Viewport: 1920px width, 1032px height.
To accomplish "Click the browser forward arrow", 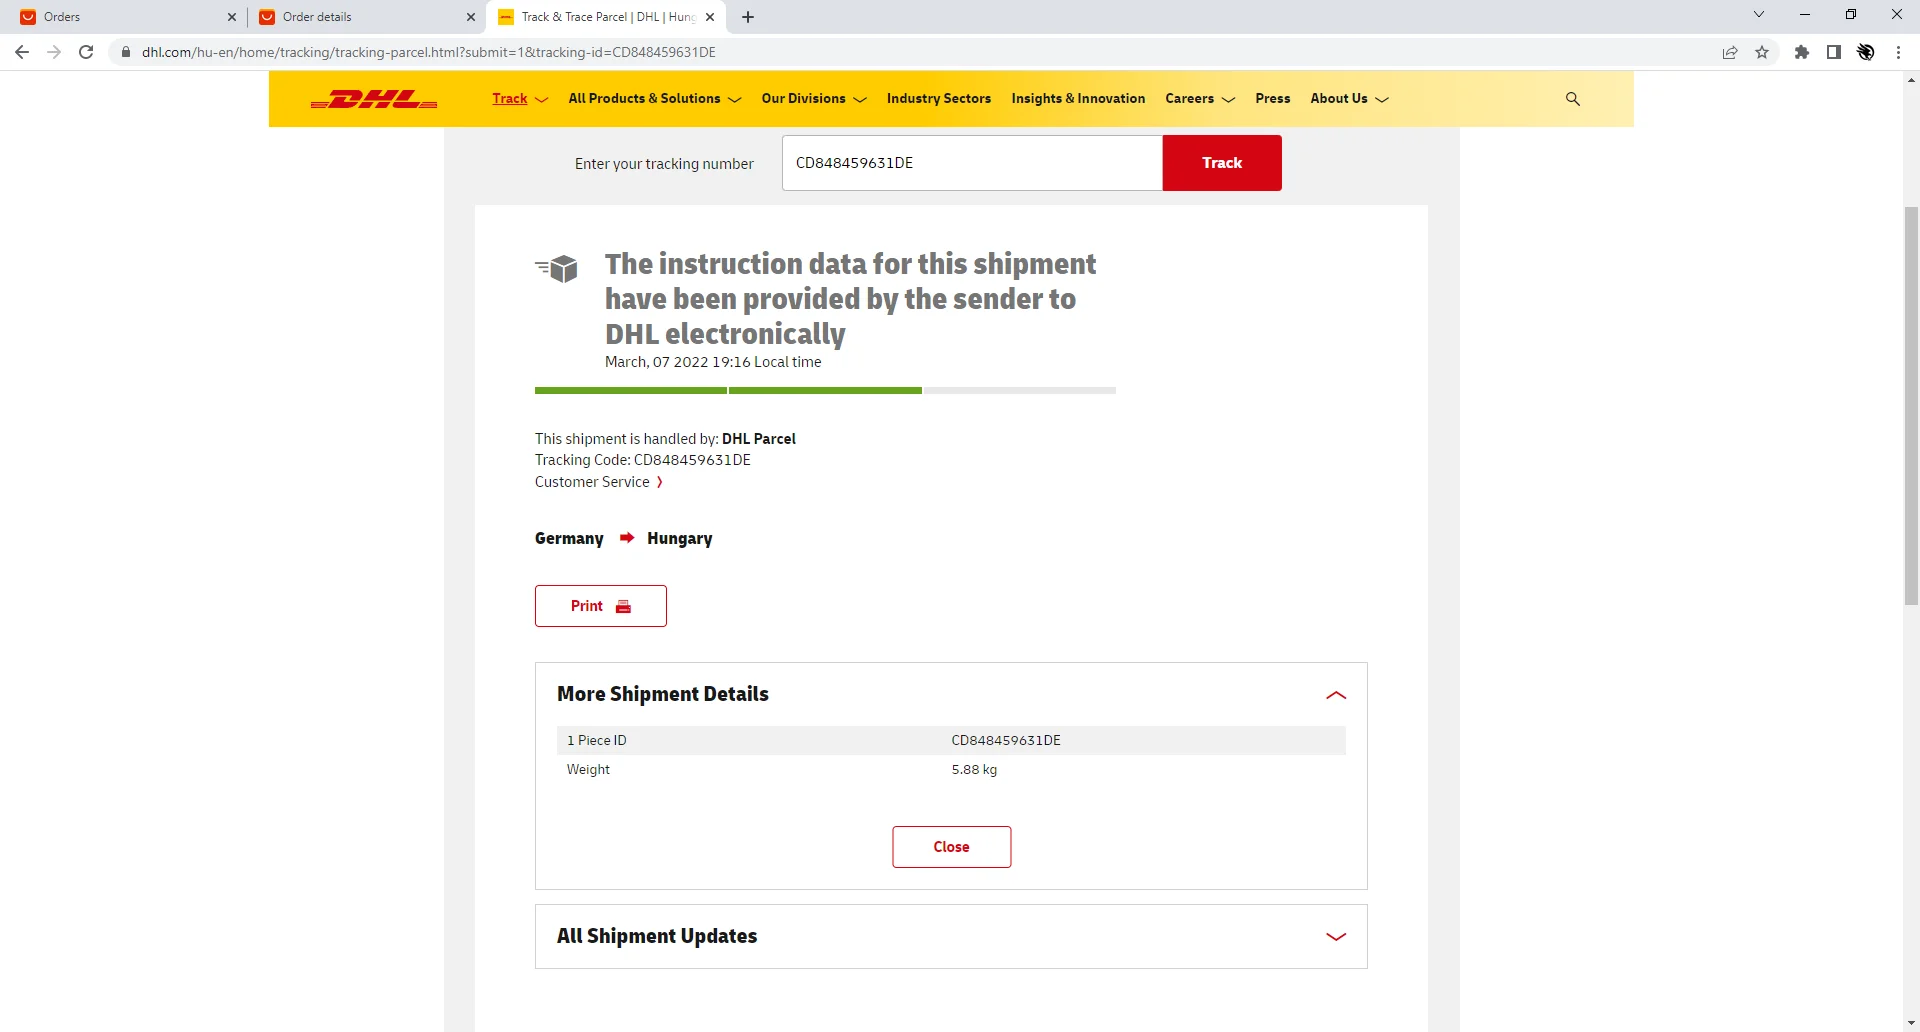I will 54,52.
